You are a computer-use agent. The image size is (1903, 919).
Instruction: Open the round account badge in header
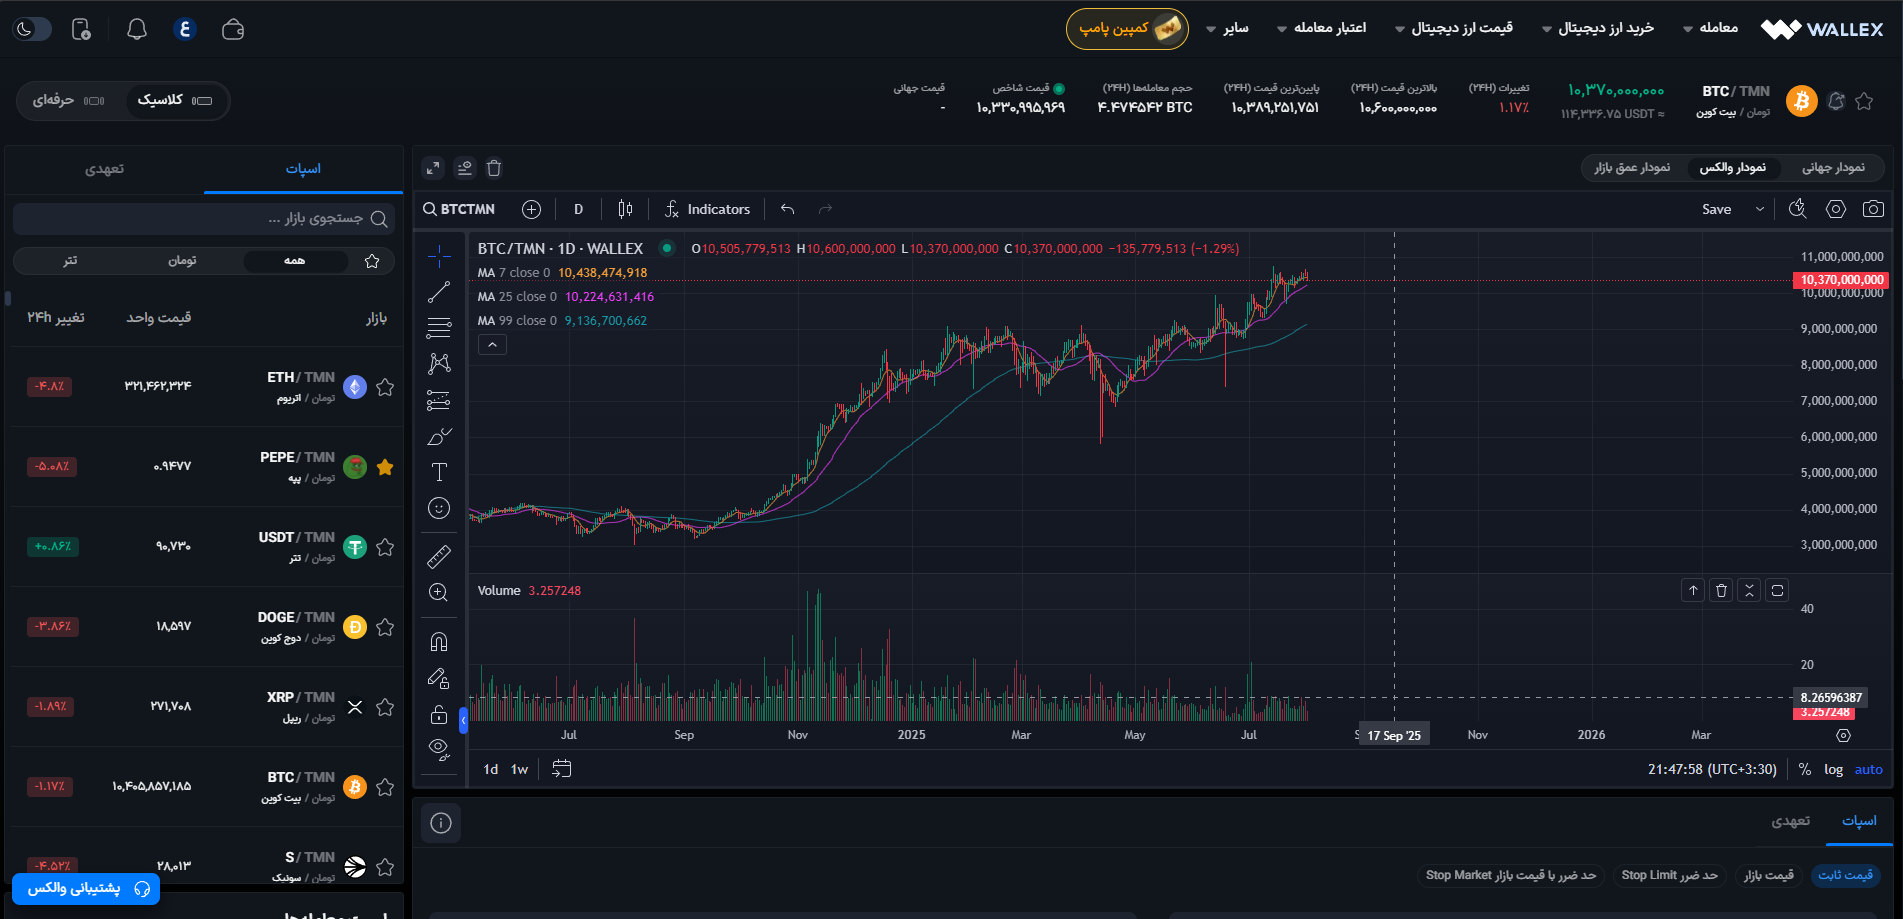[x=185, y=29]
